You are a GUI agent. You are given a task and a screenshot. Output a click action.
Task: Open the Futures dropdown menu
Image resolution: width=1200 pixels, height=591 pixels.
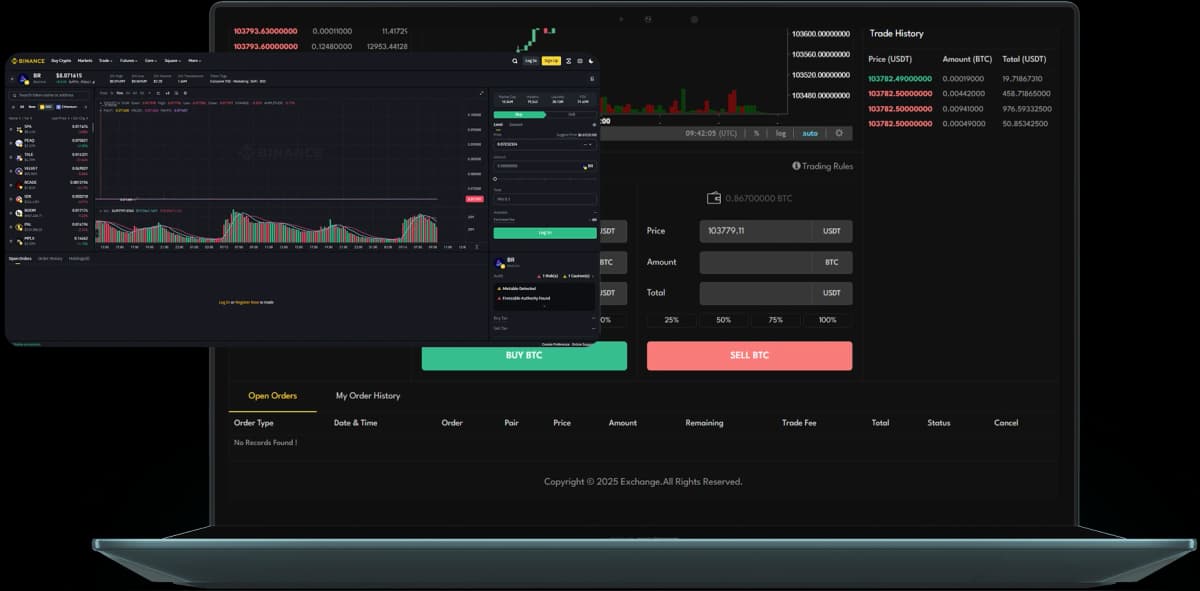[127, 61]
